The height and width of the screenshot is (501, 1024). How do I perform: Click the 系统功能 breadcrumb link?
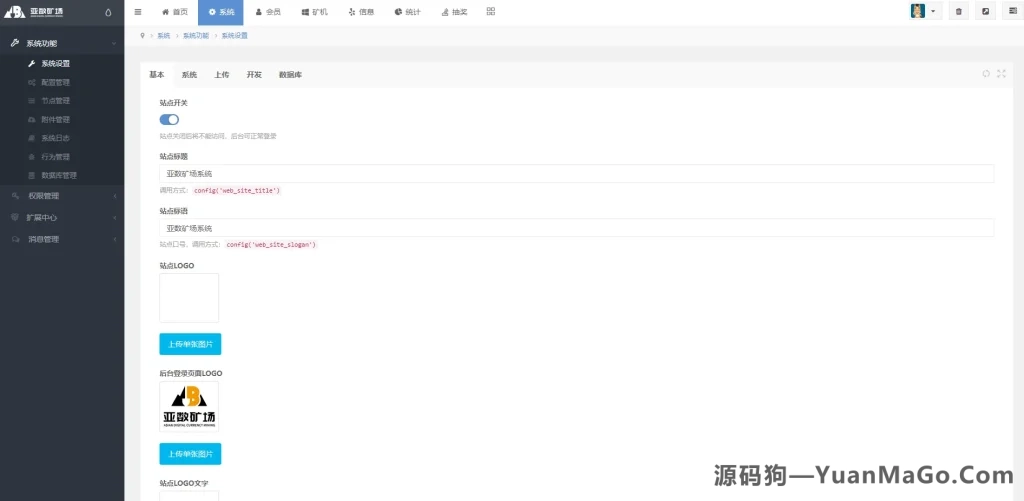196,35
